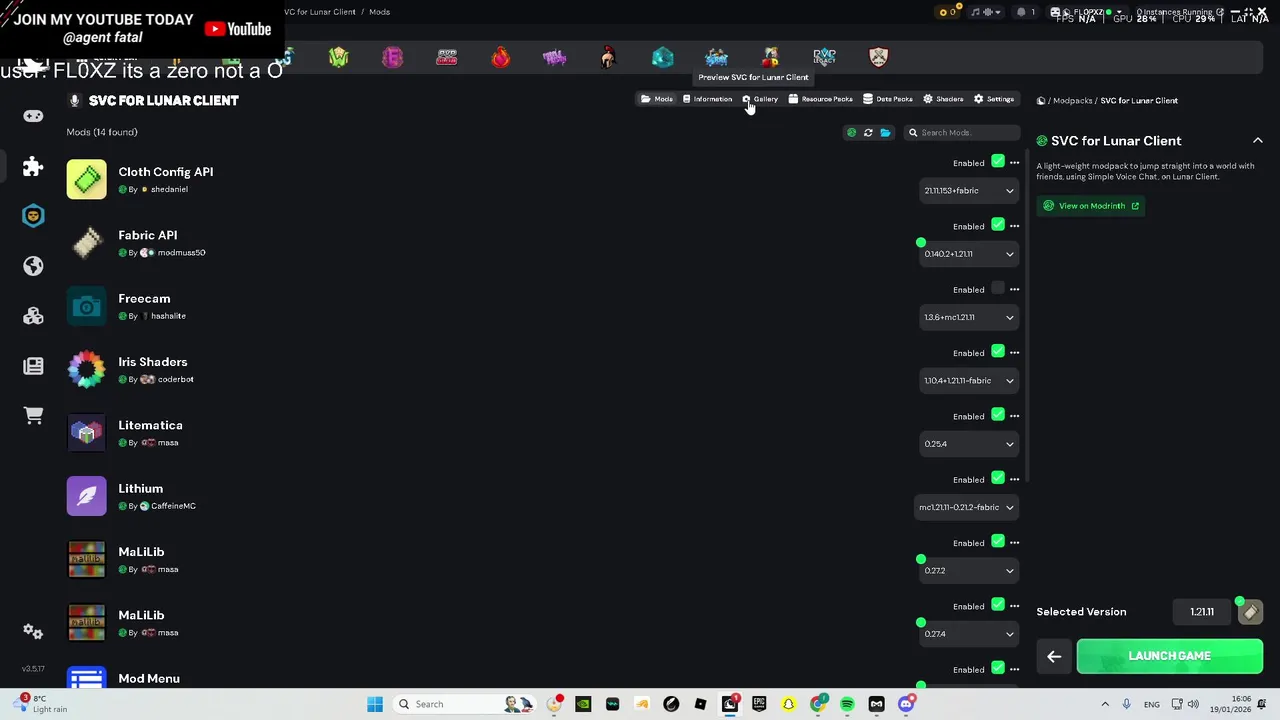Disable the MaLiLib 0.27.2 checkbox
Image resolution: width=1280 pixels, height=720 pixels.
(998, 542)
